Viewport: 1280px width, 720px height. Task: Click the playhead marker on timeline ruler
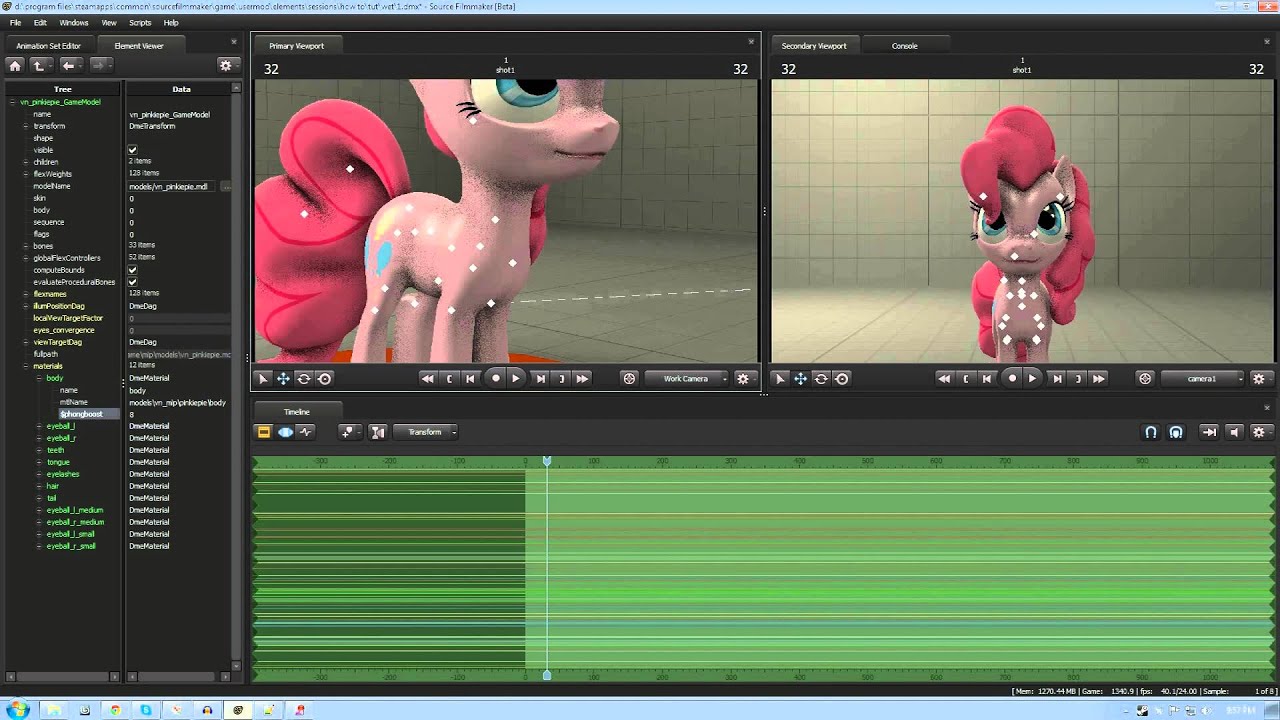[x=547, y=461]
